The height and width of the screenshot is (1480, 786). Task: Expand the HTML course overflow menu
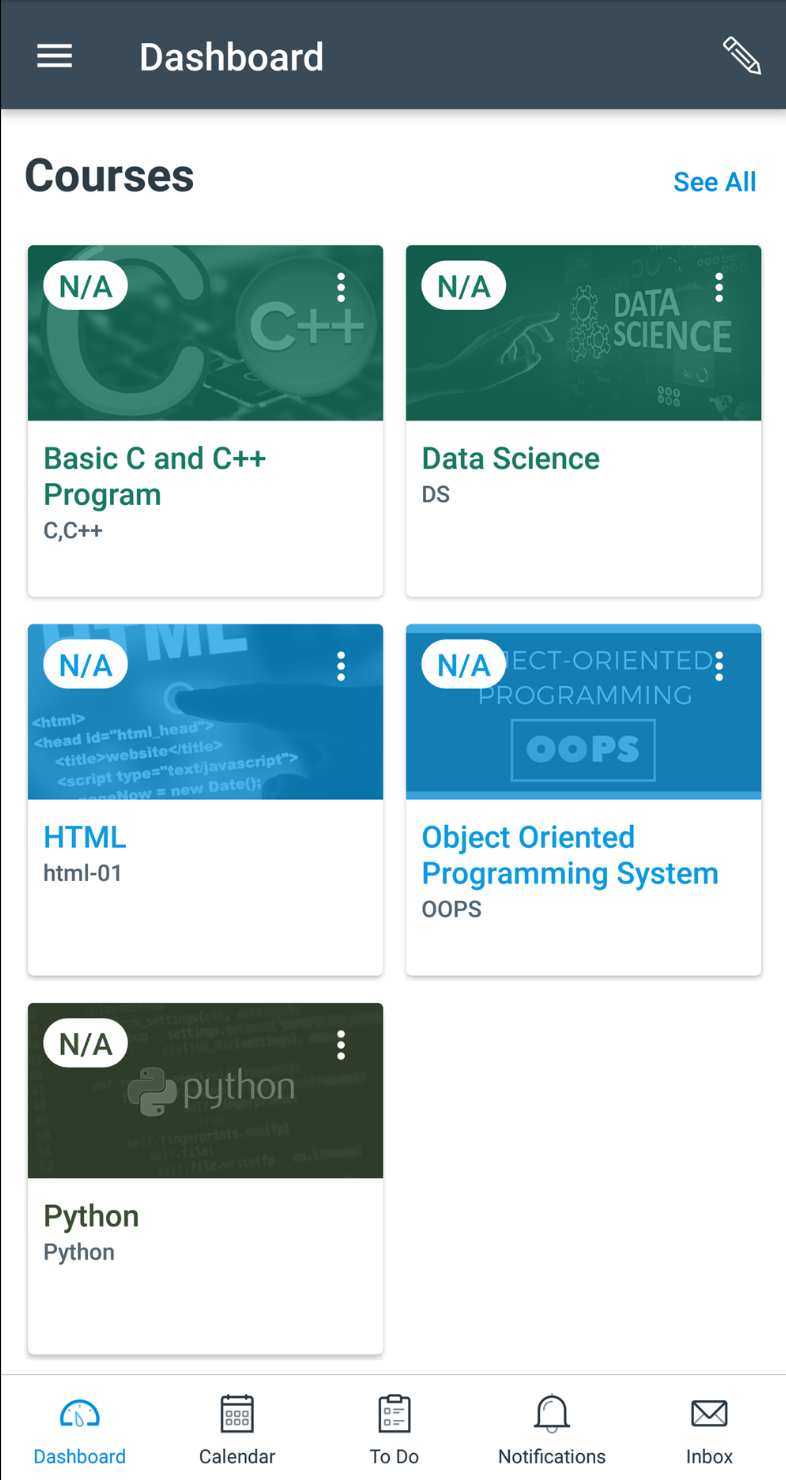pyautogui.click(x=341, y=666)
